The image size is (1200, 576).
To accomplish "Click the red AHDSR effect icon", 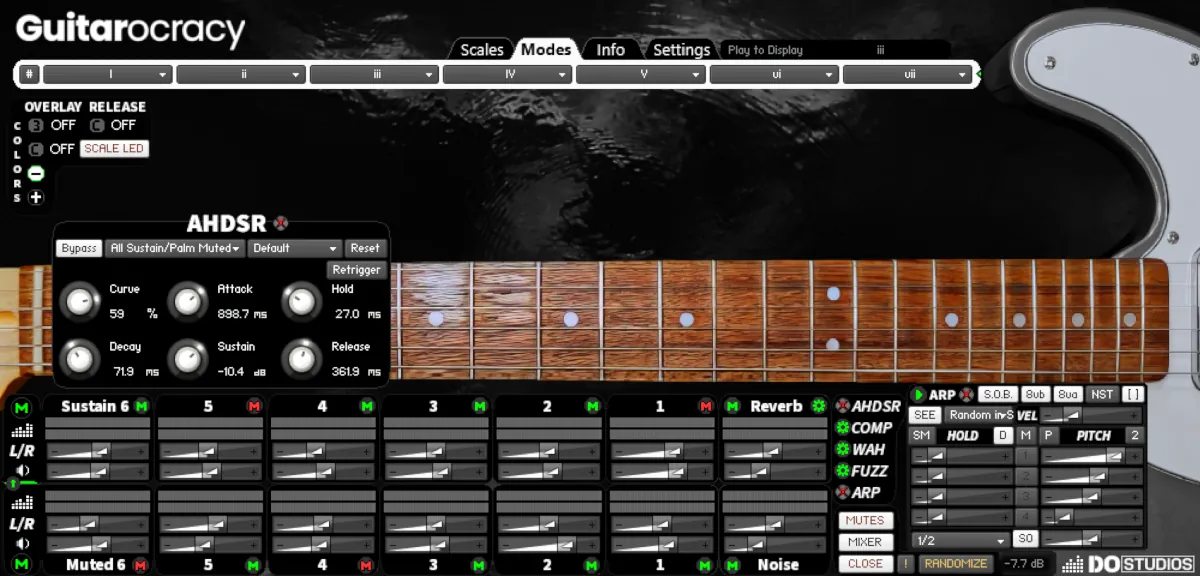I will point(842,406).
